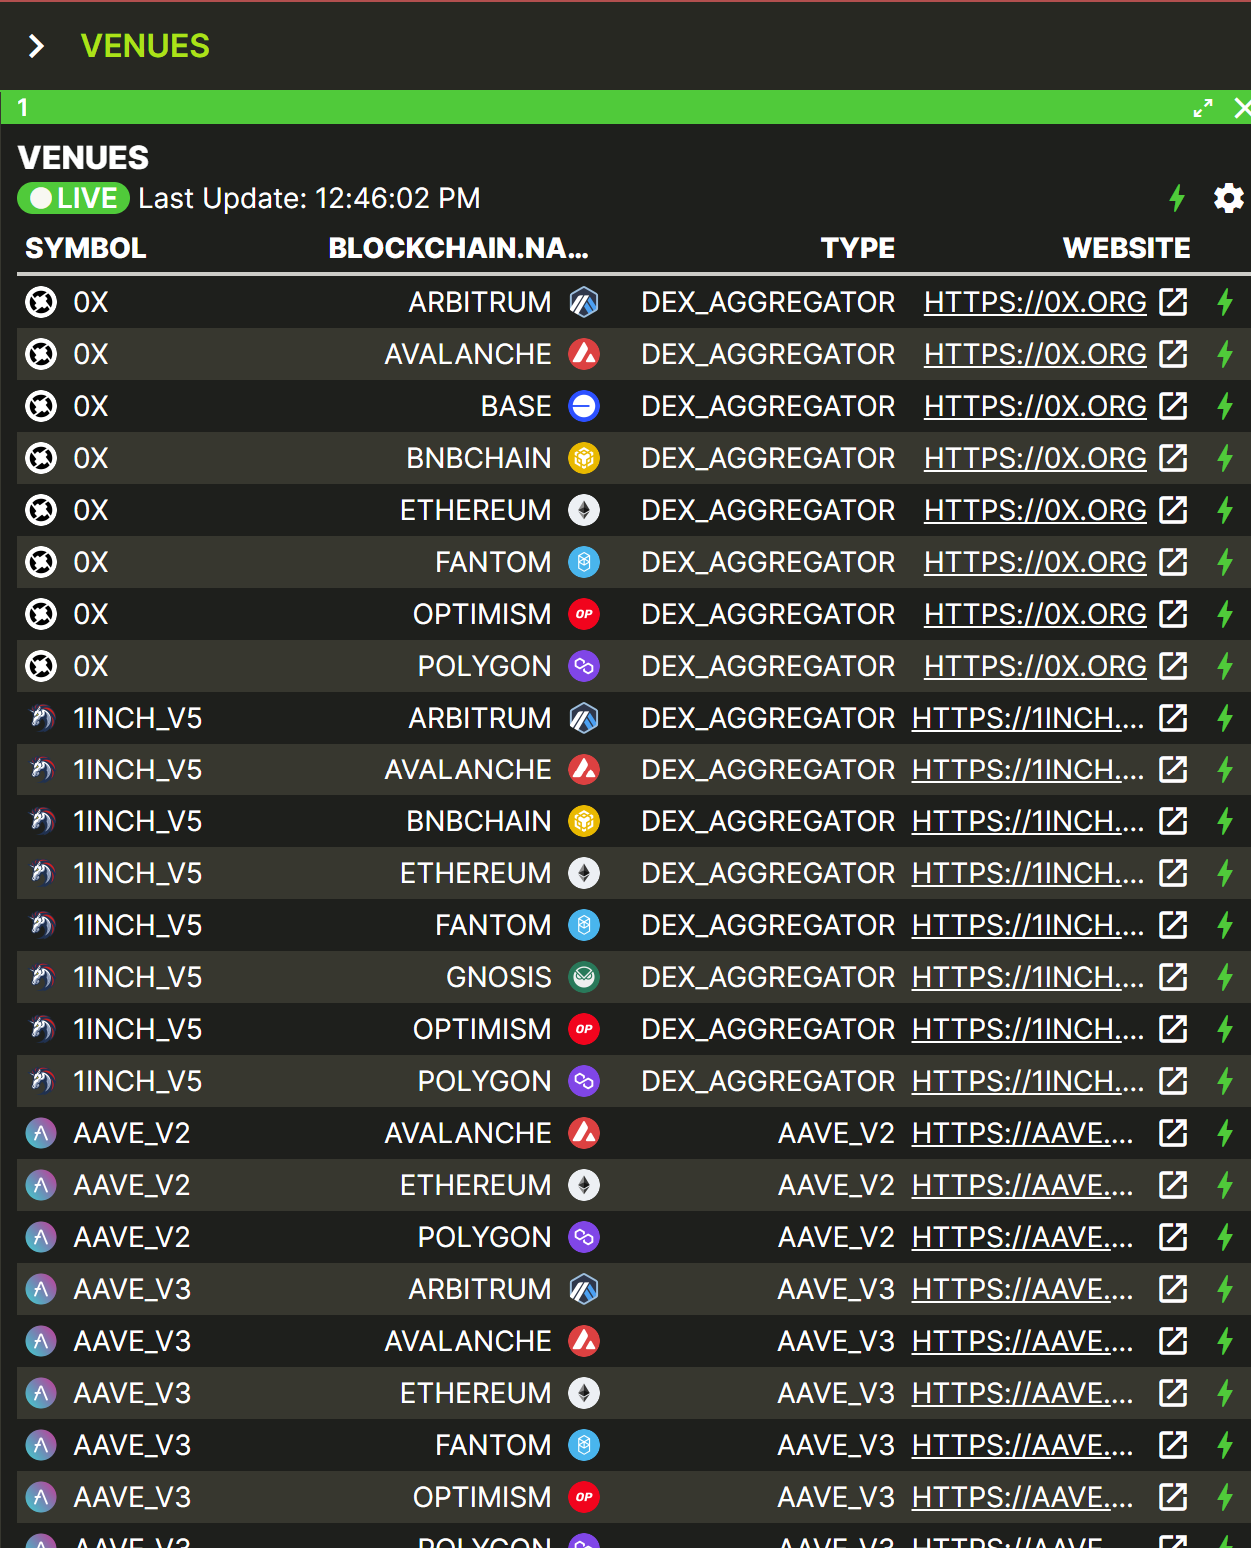Expand the VENUES section chevron
This screenshot has width=1251, height=1548.
(x=37, y=46)
